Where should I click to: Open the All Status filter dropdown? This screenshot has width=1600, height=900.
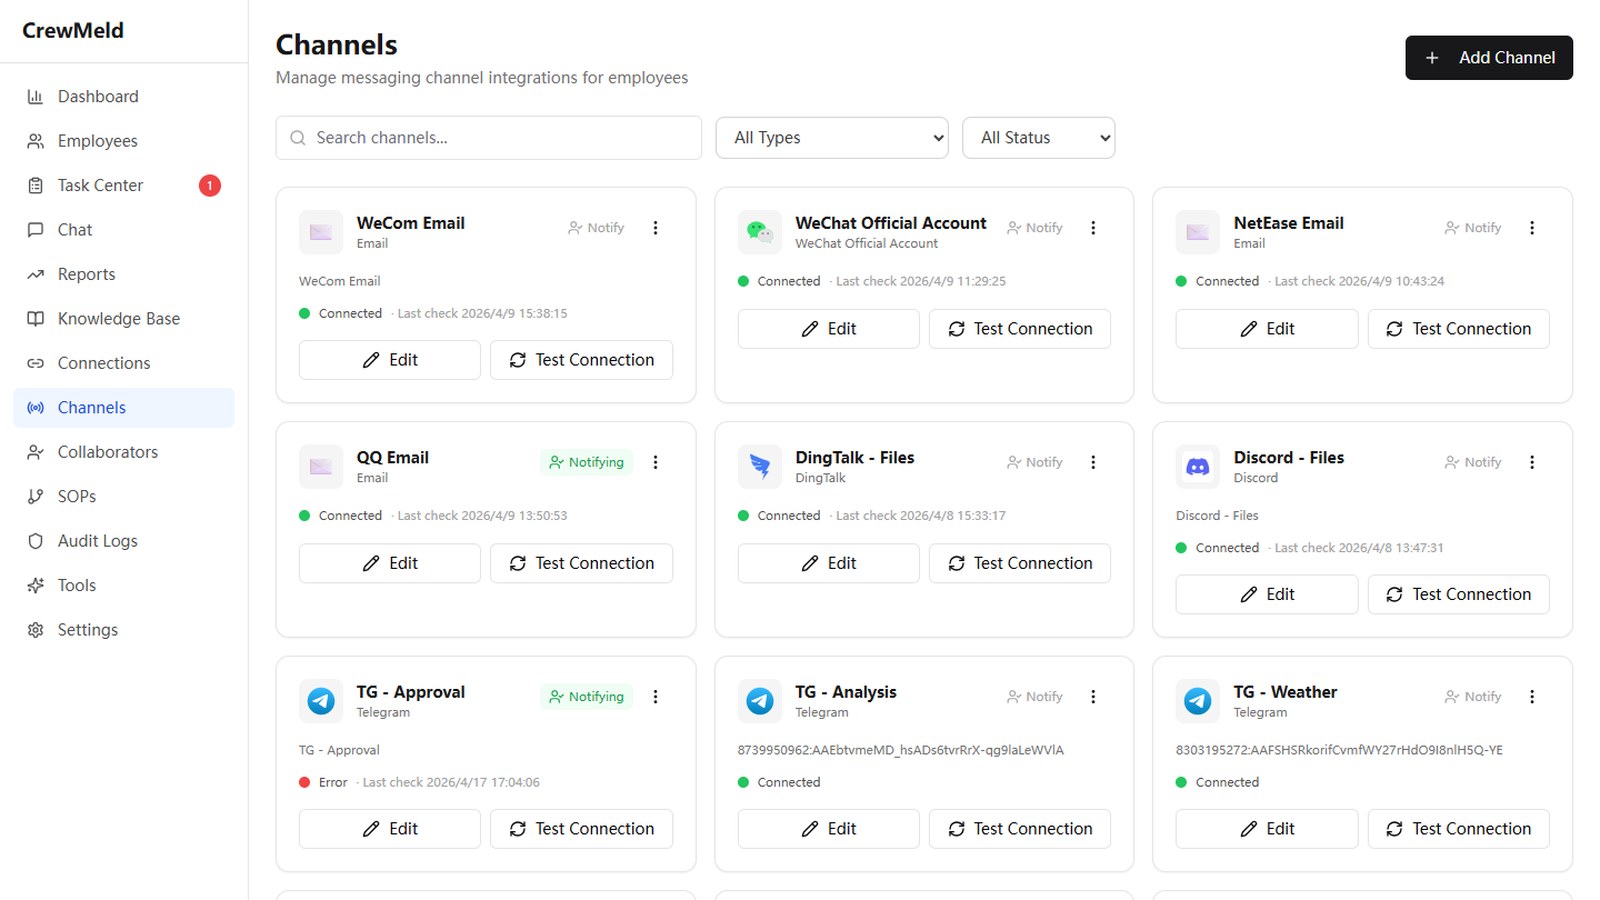coord(1038,138)
